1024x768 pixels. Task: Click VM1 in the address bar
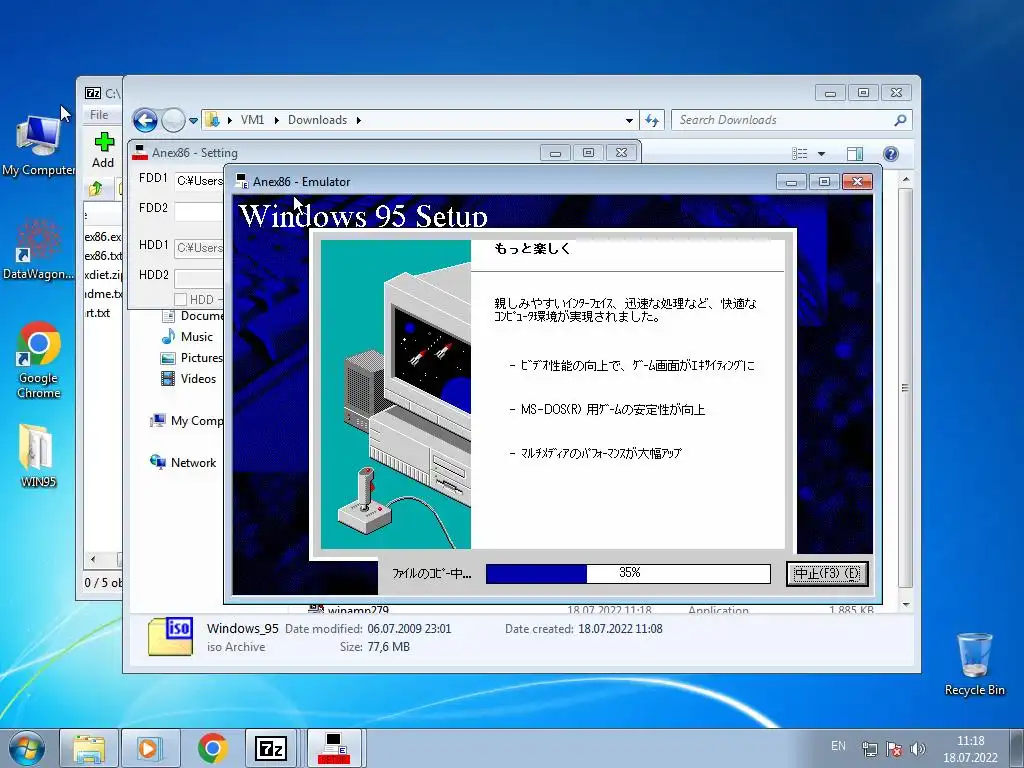[252, 120]
